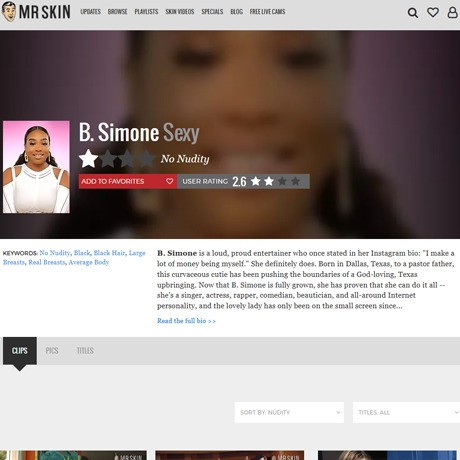The height and width of the screenshot is (460, 460).
Task: Open the user account icon
Action: (x=452, y=13)
